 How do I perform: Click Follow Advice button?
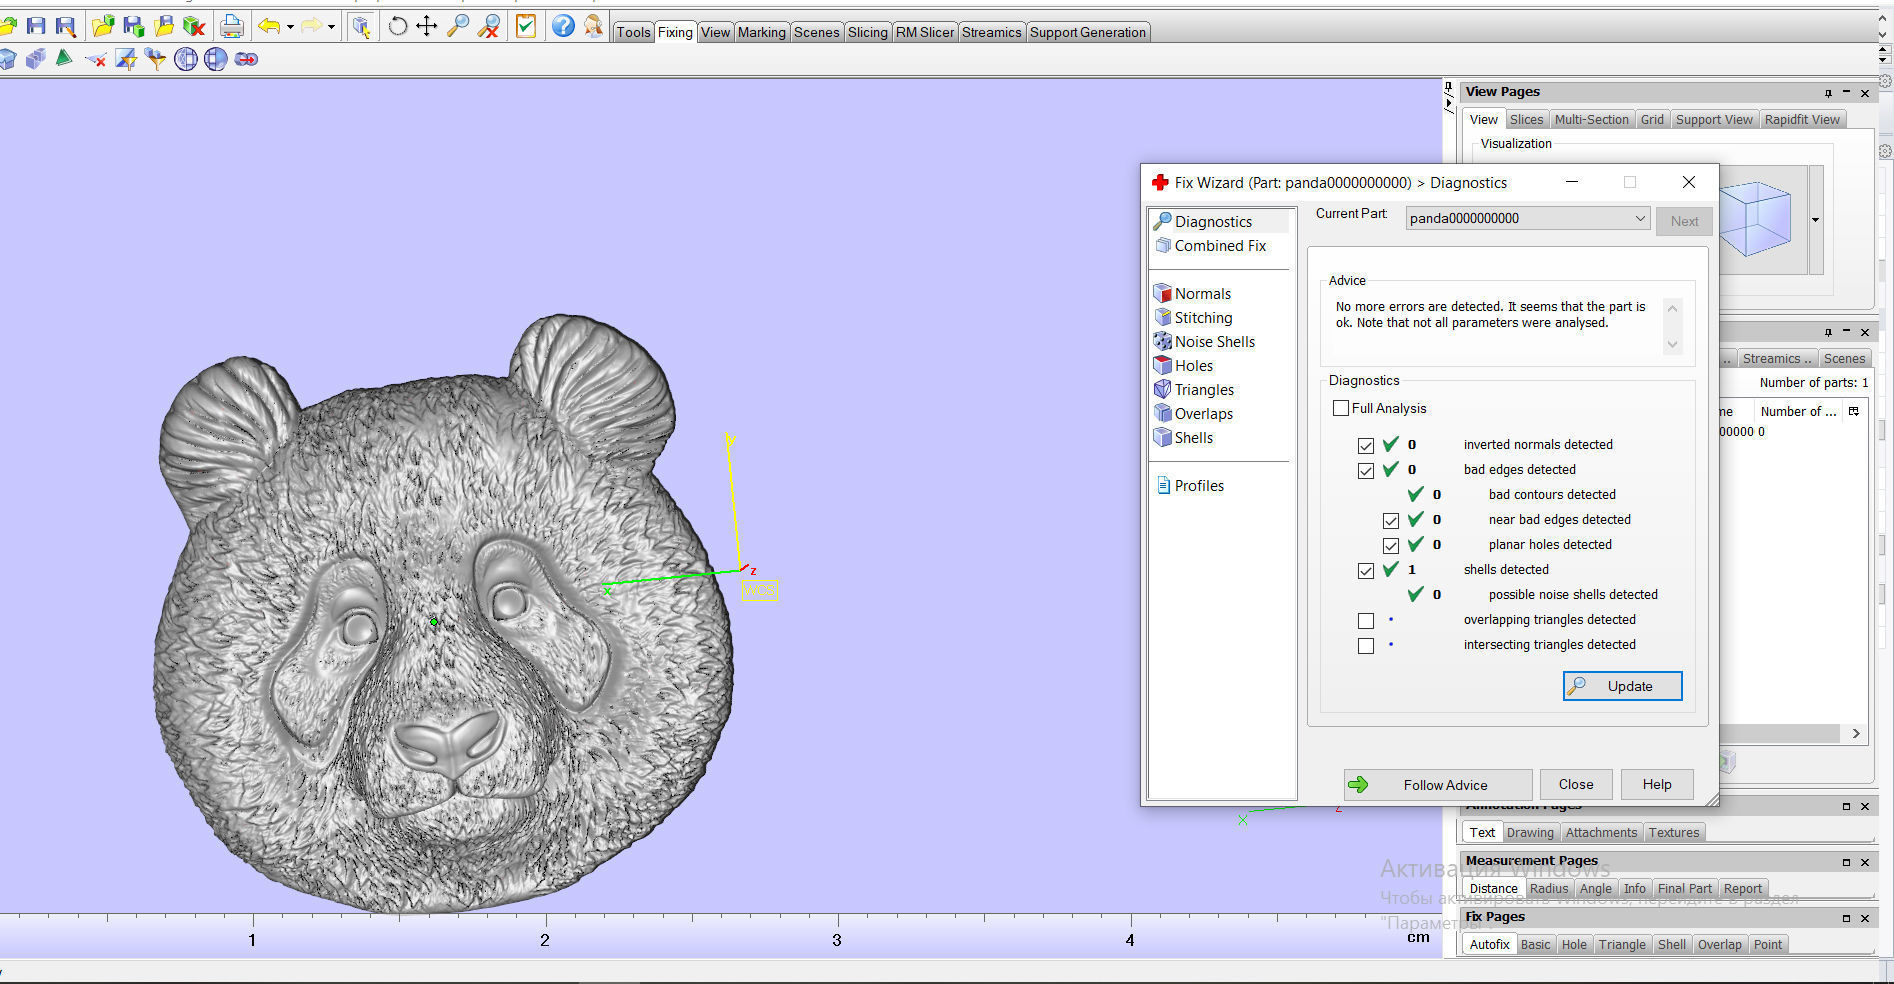coord(1438,785)
